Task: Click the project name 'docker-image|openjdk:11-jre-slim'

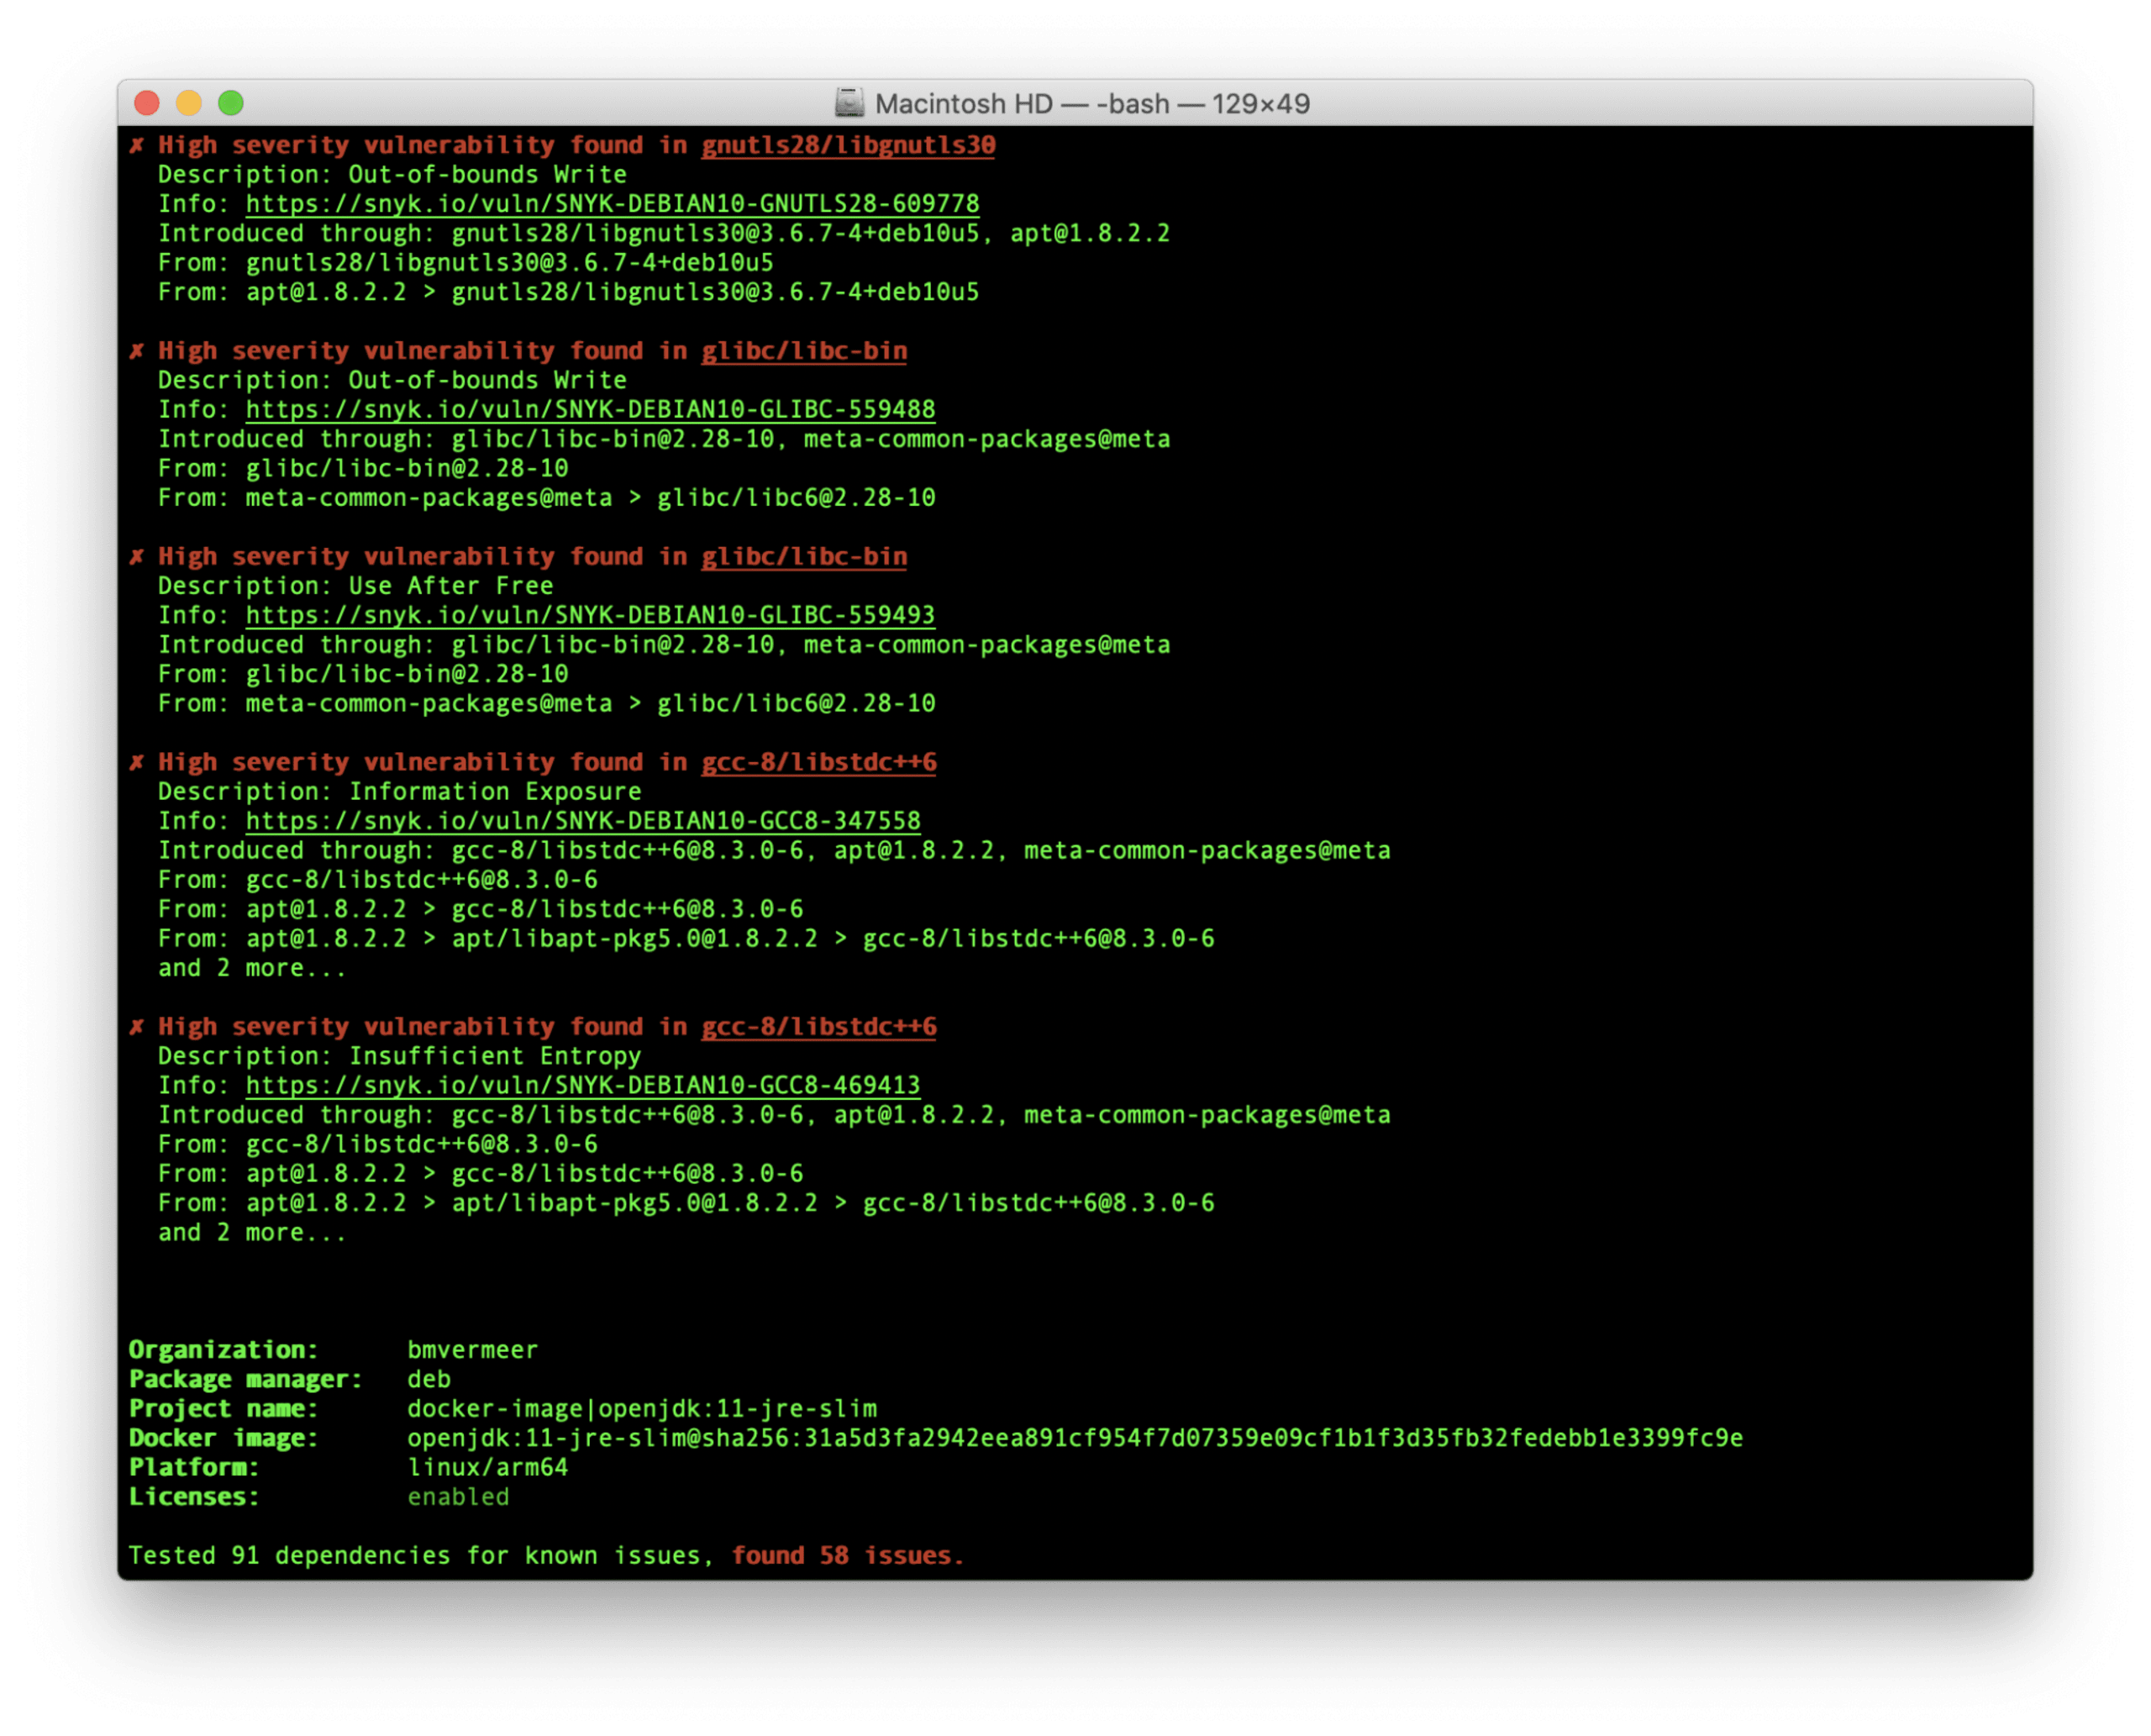Action: (641, 1409)
